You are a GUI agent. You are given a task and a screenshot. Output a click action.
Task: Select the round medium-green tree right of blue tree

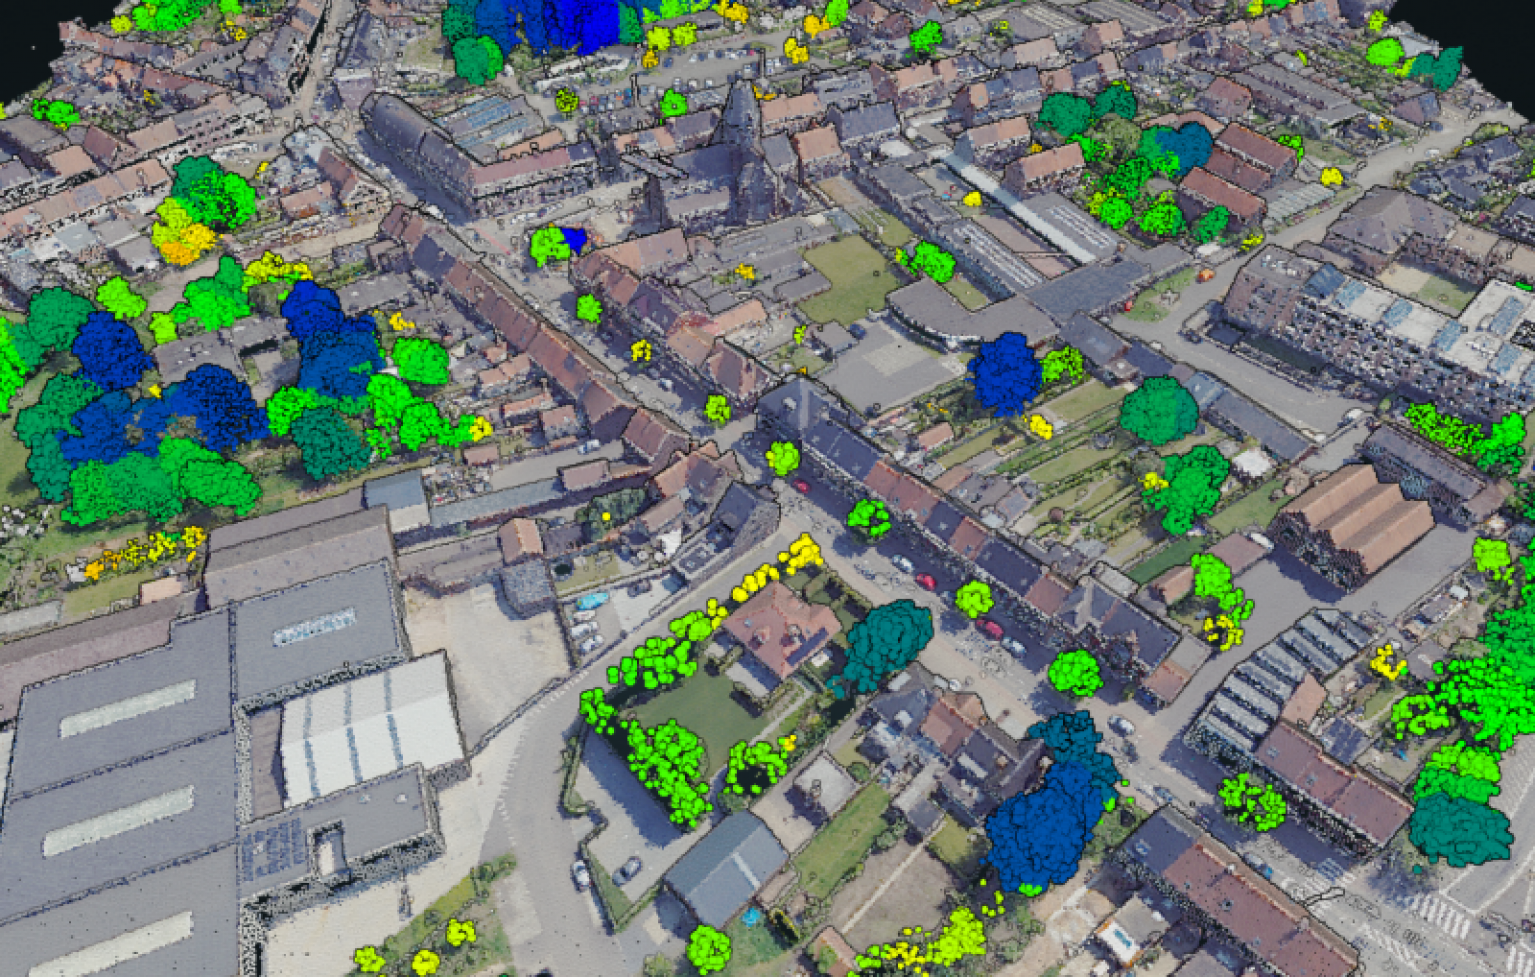click(1159, 410)
